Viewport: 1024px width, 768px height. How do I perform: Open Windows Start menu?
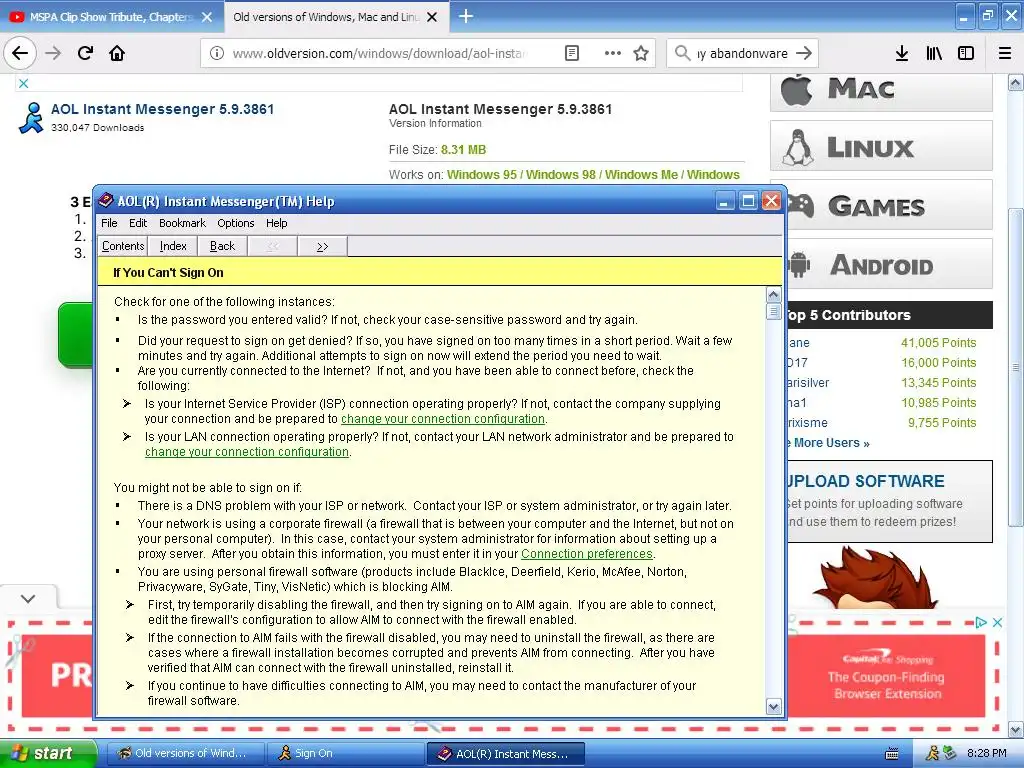(x=48, y=754)
